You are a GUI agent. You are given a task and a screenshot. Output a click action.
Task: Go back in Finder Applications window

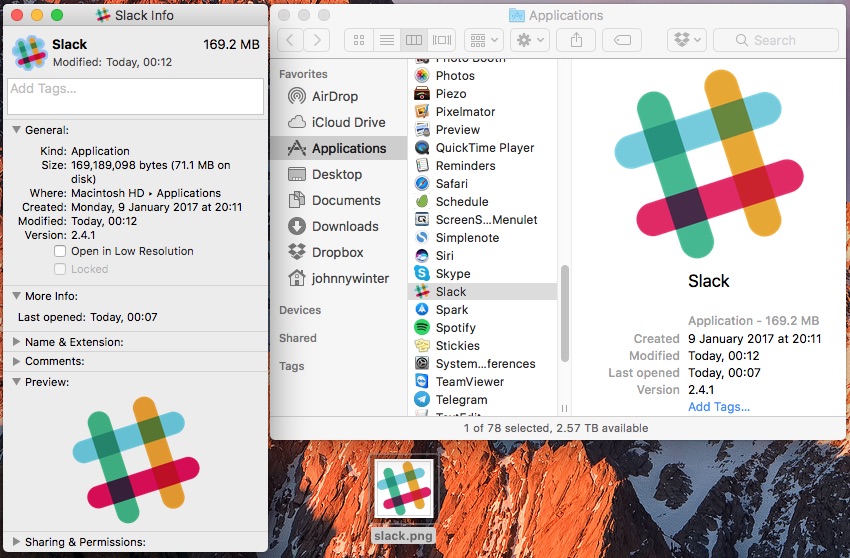point(291,40)
